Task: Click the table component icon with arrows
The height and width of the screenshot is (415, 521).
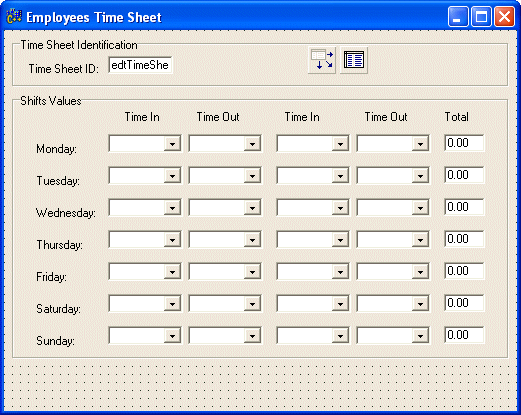Action: [322, 60]
